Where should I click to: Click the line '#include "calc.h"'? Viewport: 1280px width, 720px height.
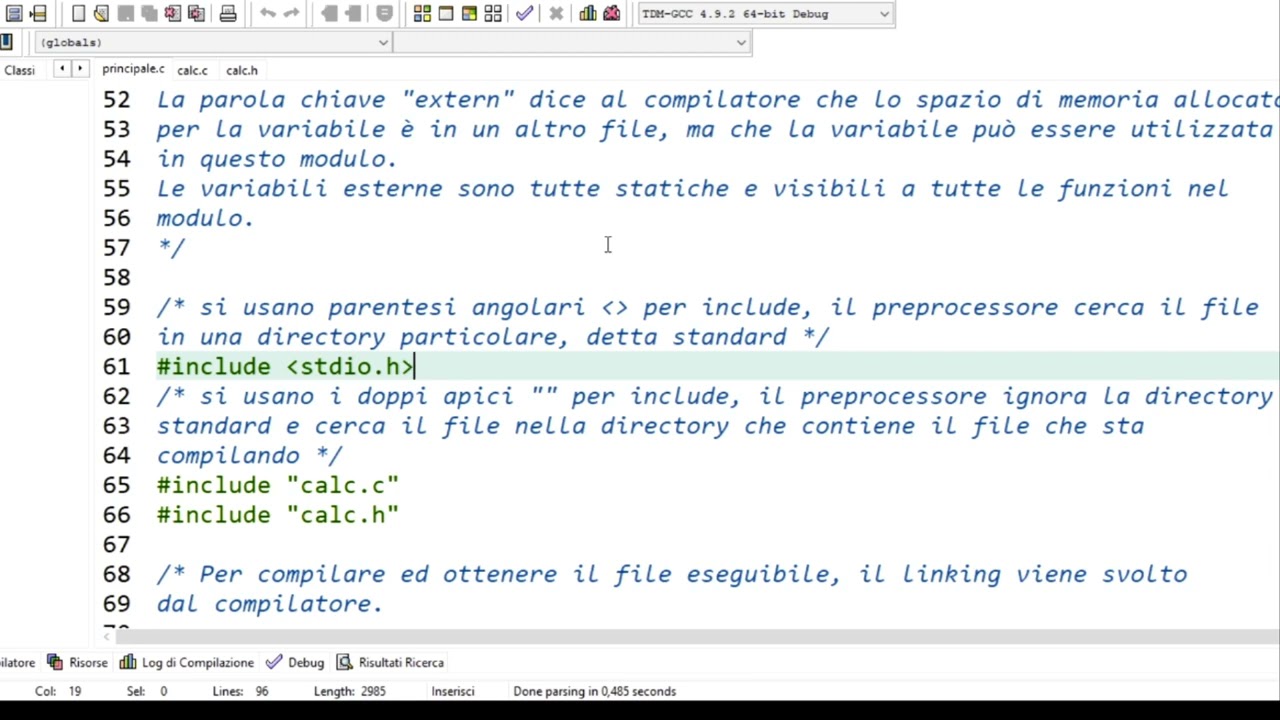click(278, 515)
